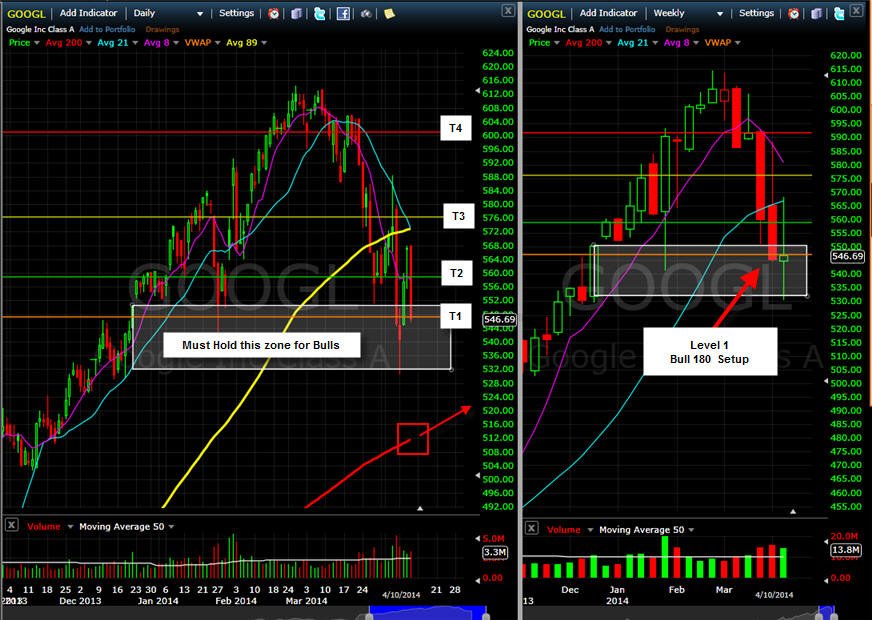Select the T3 label on Daily chart

click(x=459, y=216)
